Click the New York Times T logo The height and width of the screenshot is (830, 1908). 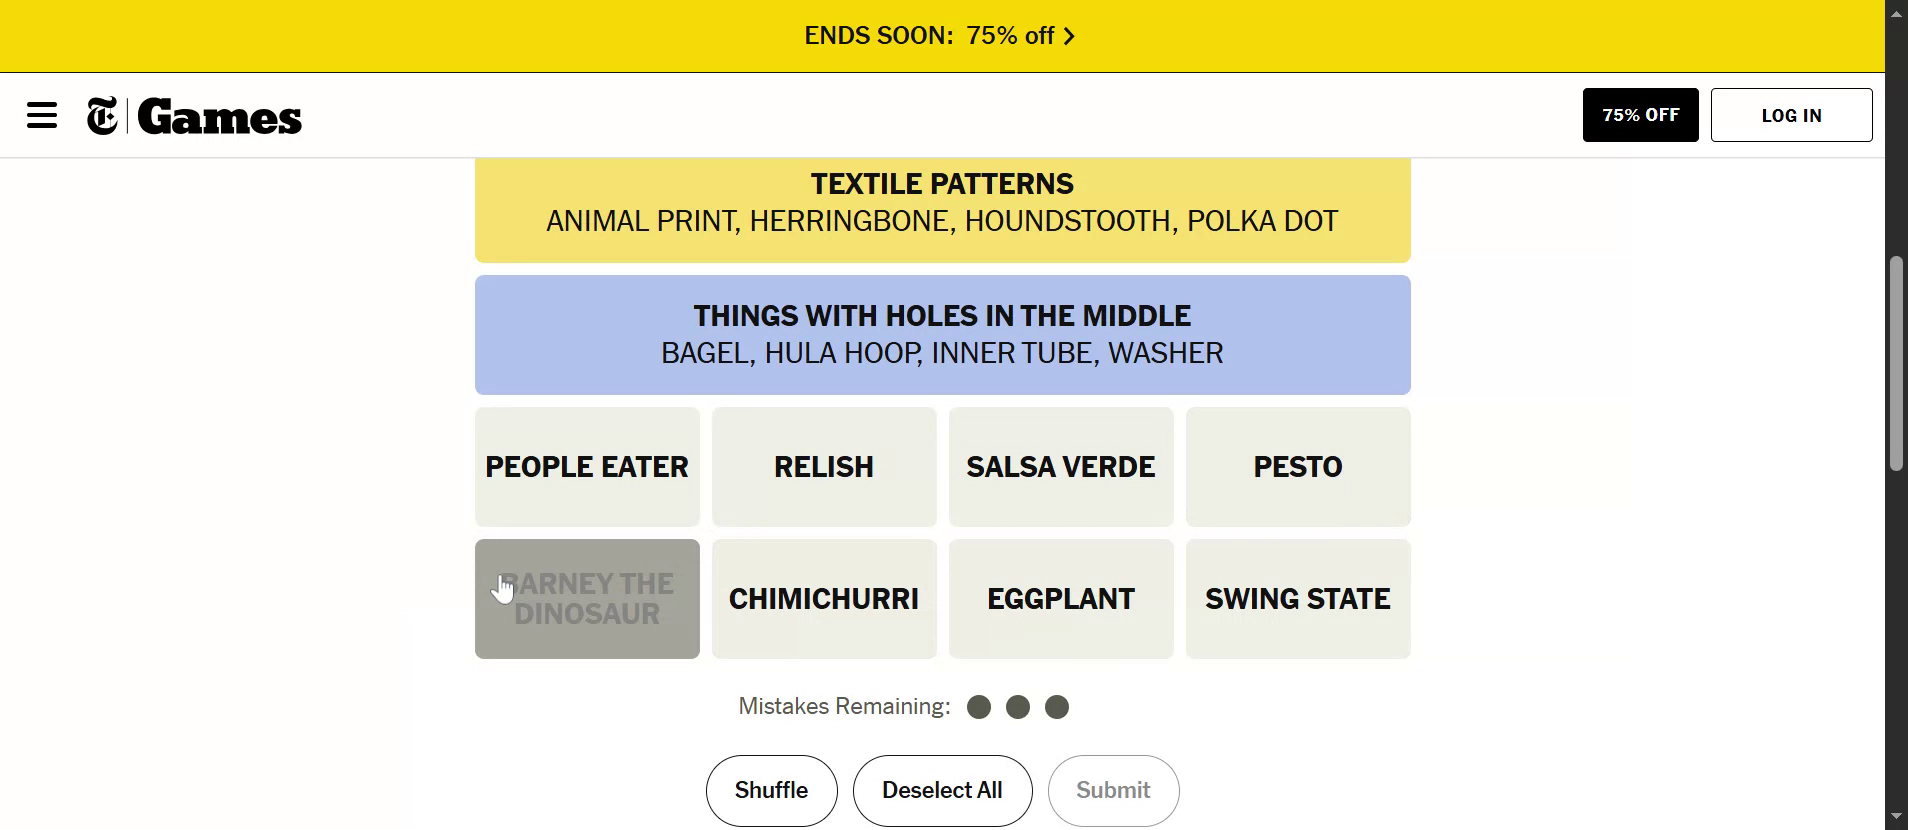pyautogui.click(x=102, y=116)
